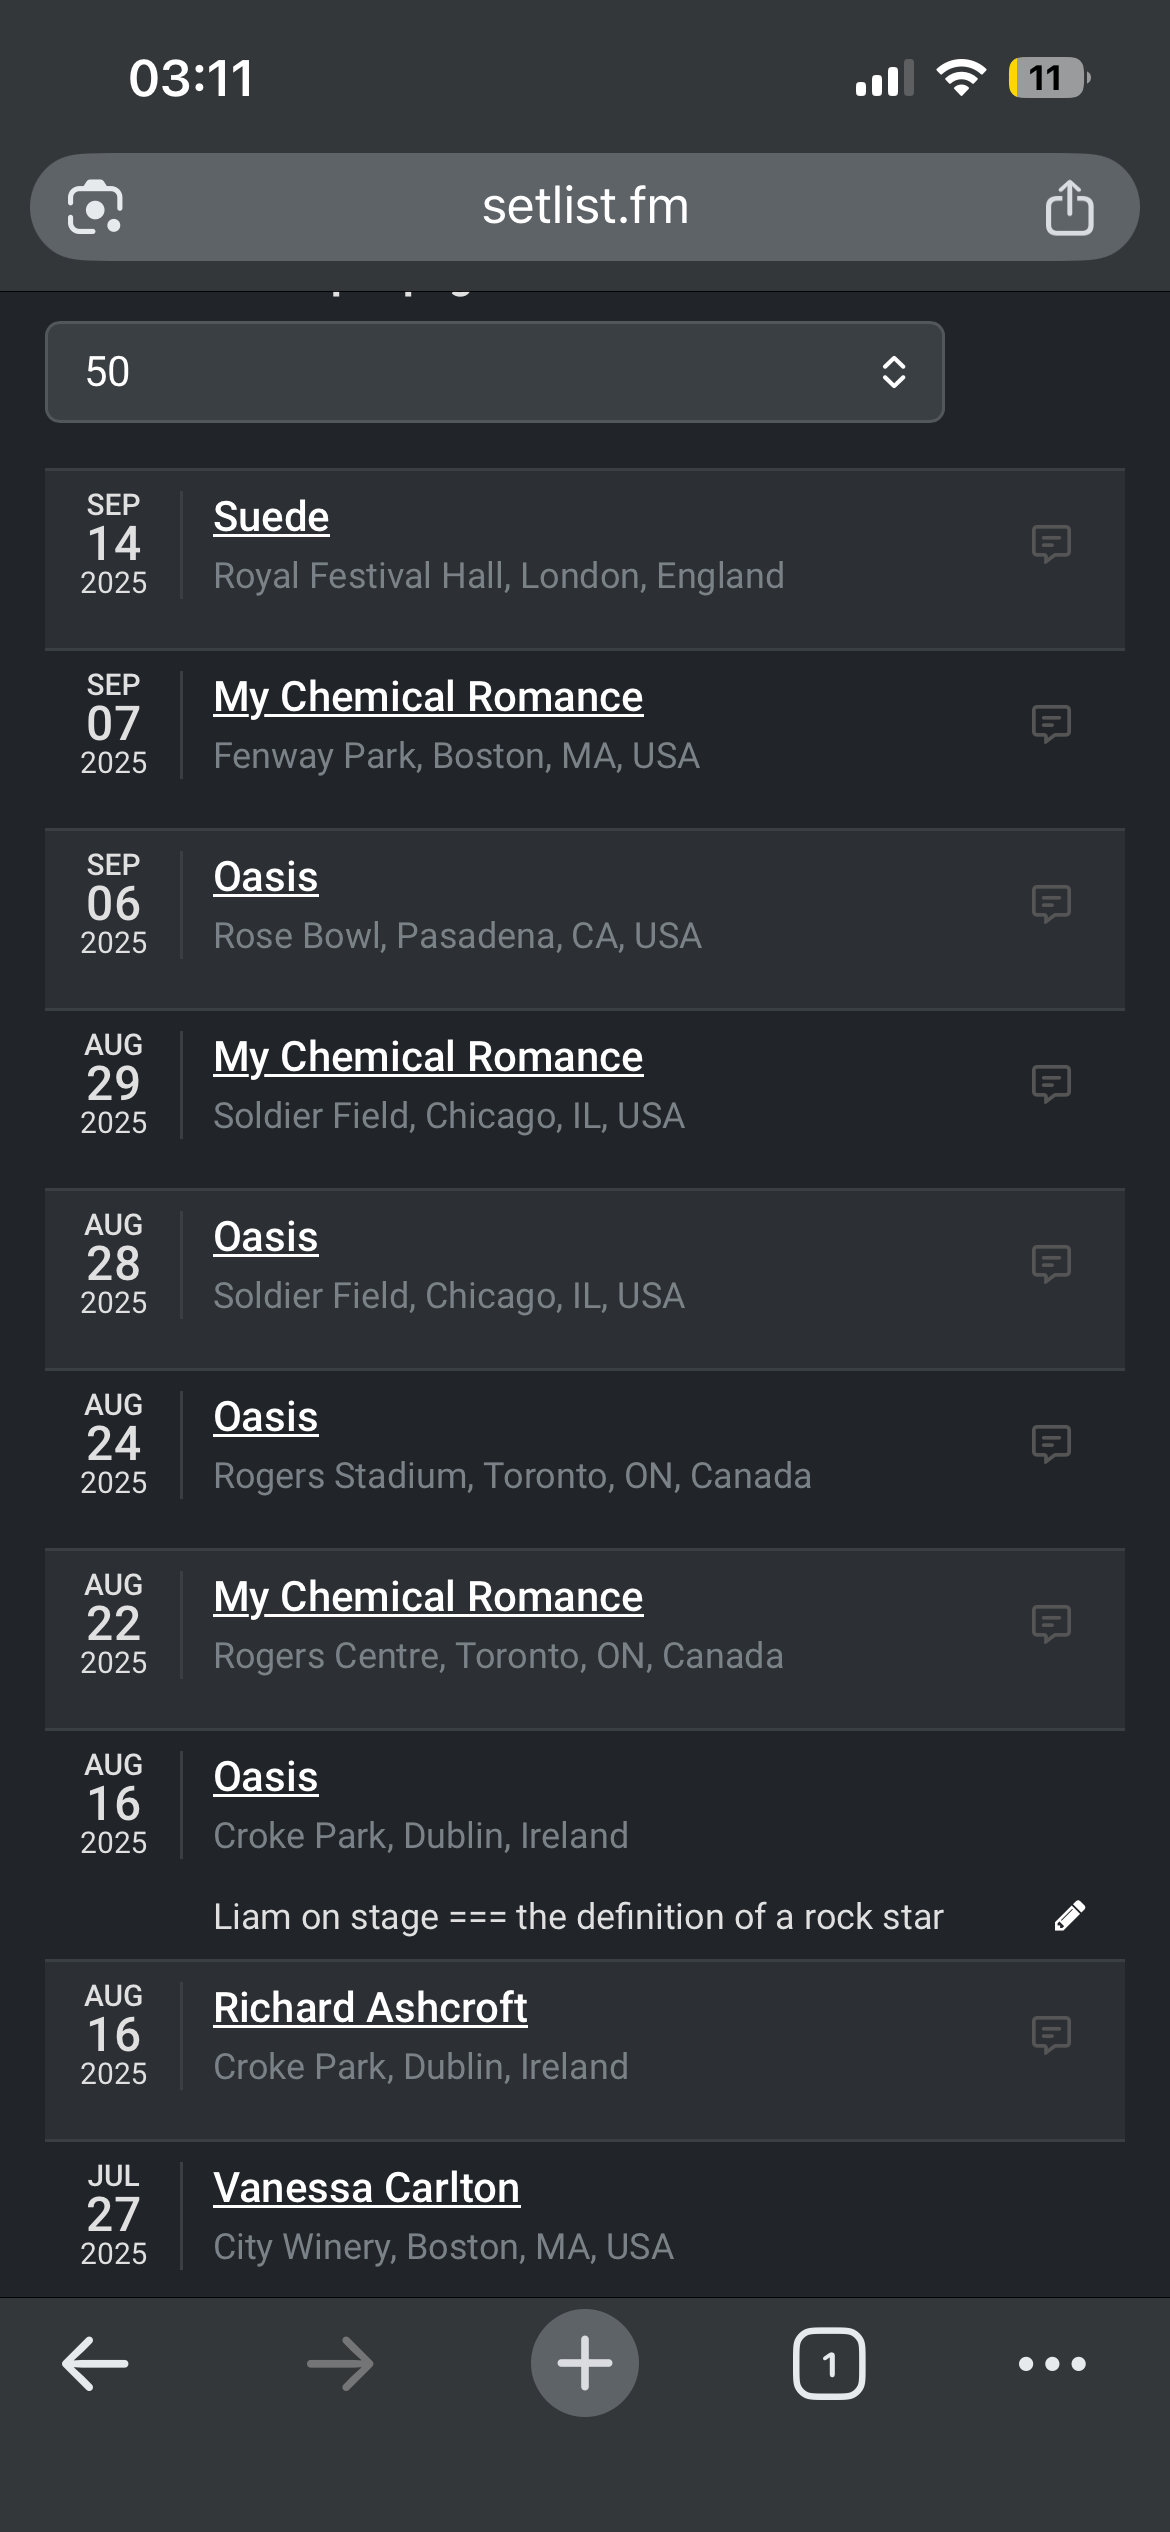Open Richard Ashcroft artist link

[x=370, y=2008]
